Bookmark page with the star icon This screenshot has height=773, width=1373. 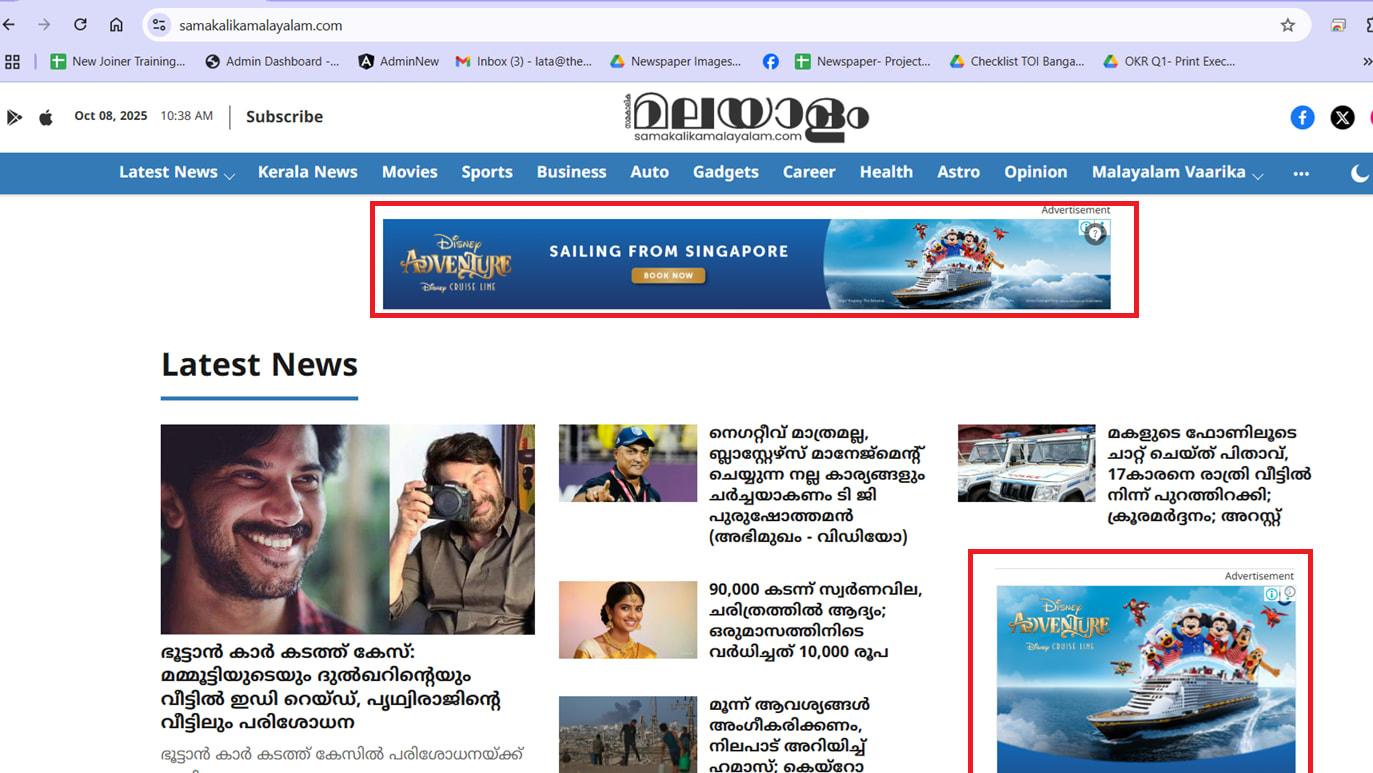1288,25
